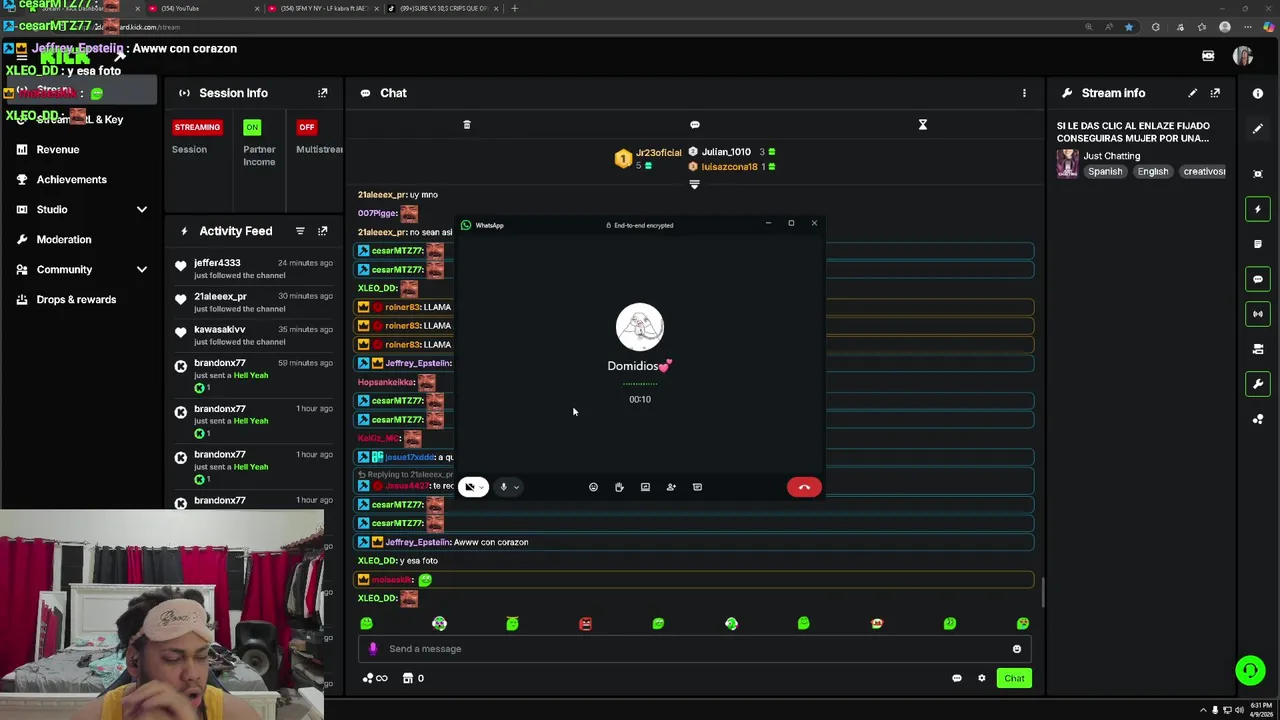This screenshot has height=720, width=1280.
Task: Toggle Multistream OFF badge
Action: [x=307, y=127]
